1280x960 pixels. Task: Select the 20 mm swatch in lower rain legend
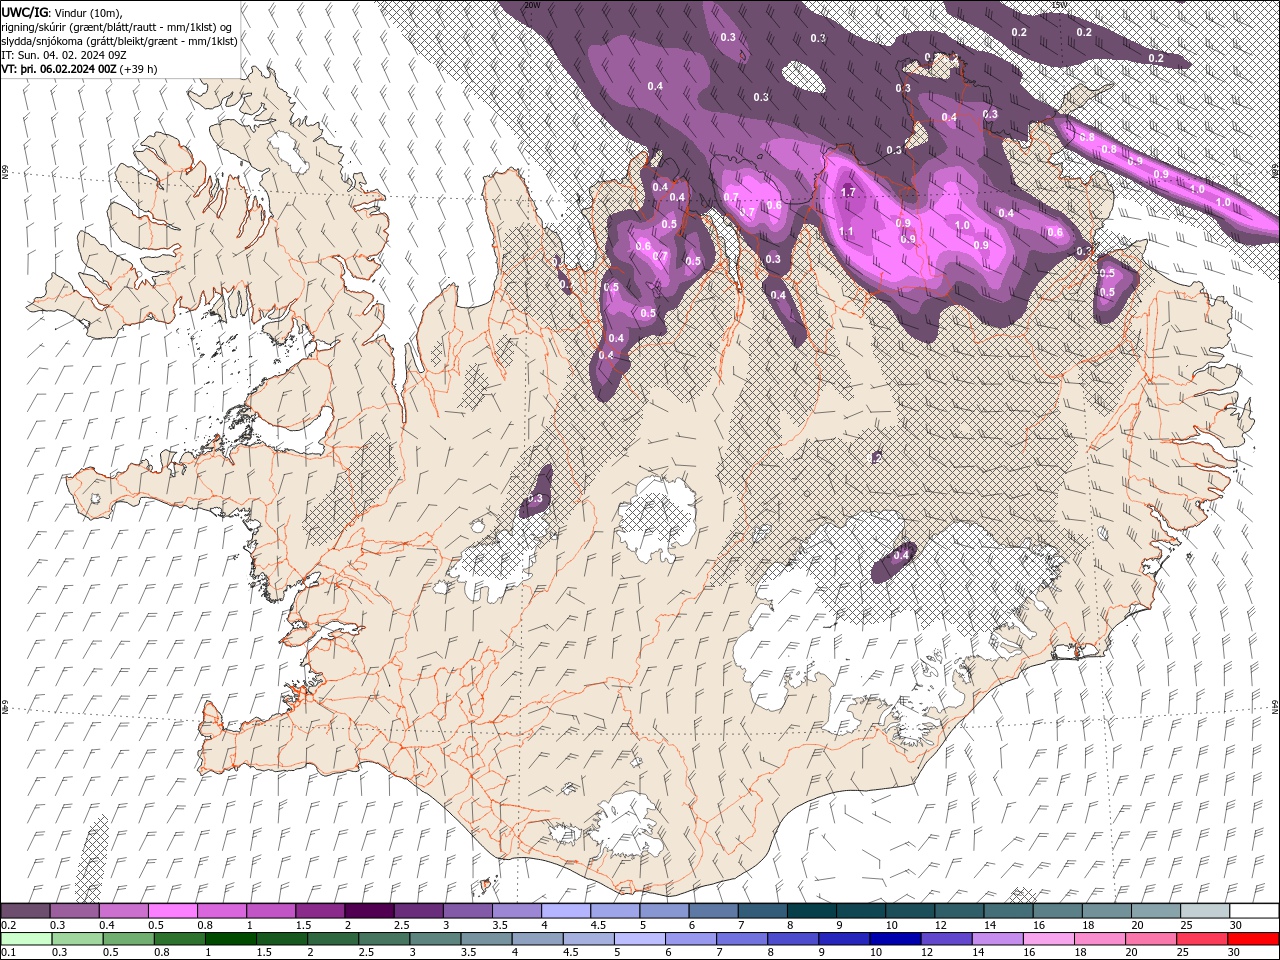pos(1150,938)
